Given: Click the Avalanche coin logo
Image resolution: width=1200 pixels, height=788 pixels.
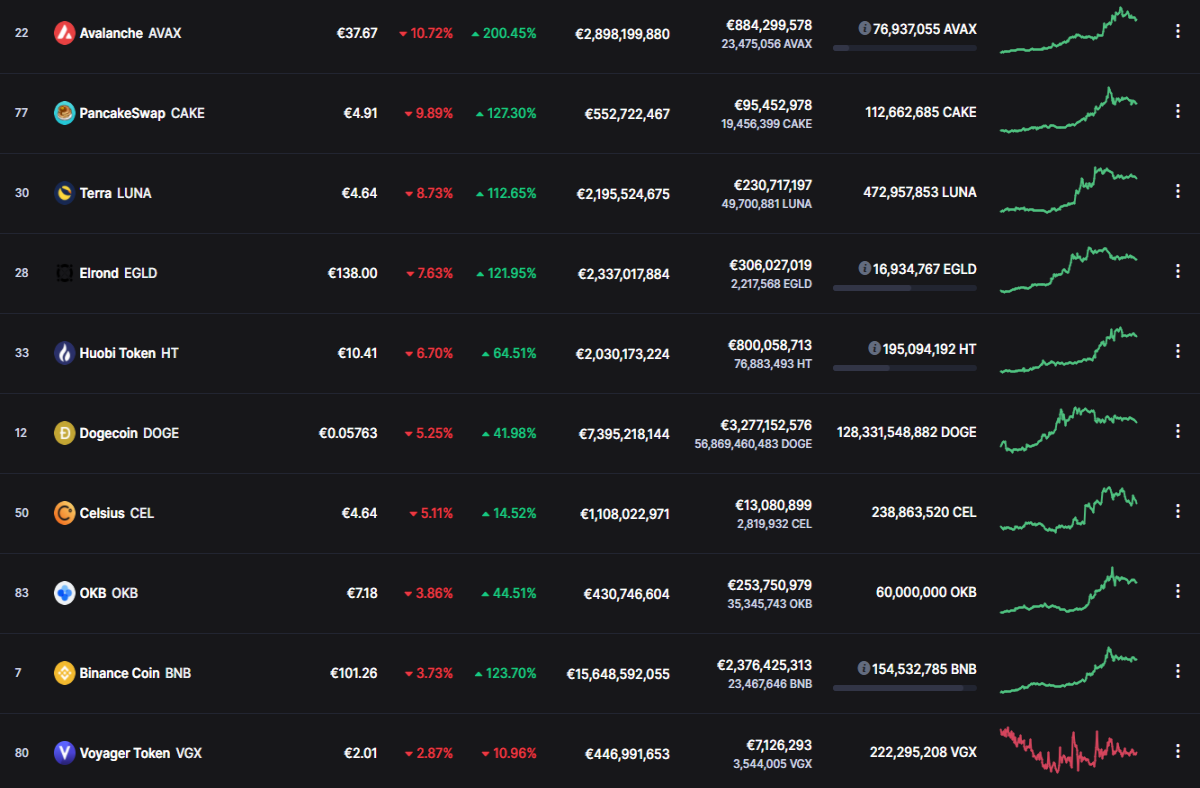Looking at the screenshot, I should 64,33.
